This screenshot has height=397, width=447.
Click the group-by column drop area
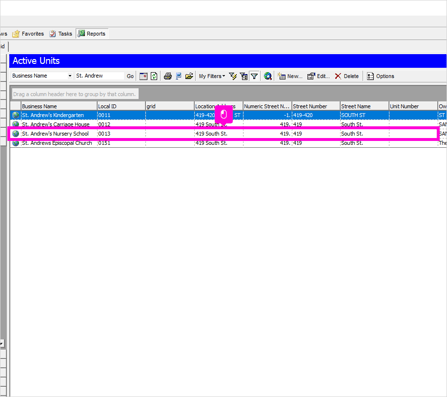(75, 94)
